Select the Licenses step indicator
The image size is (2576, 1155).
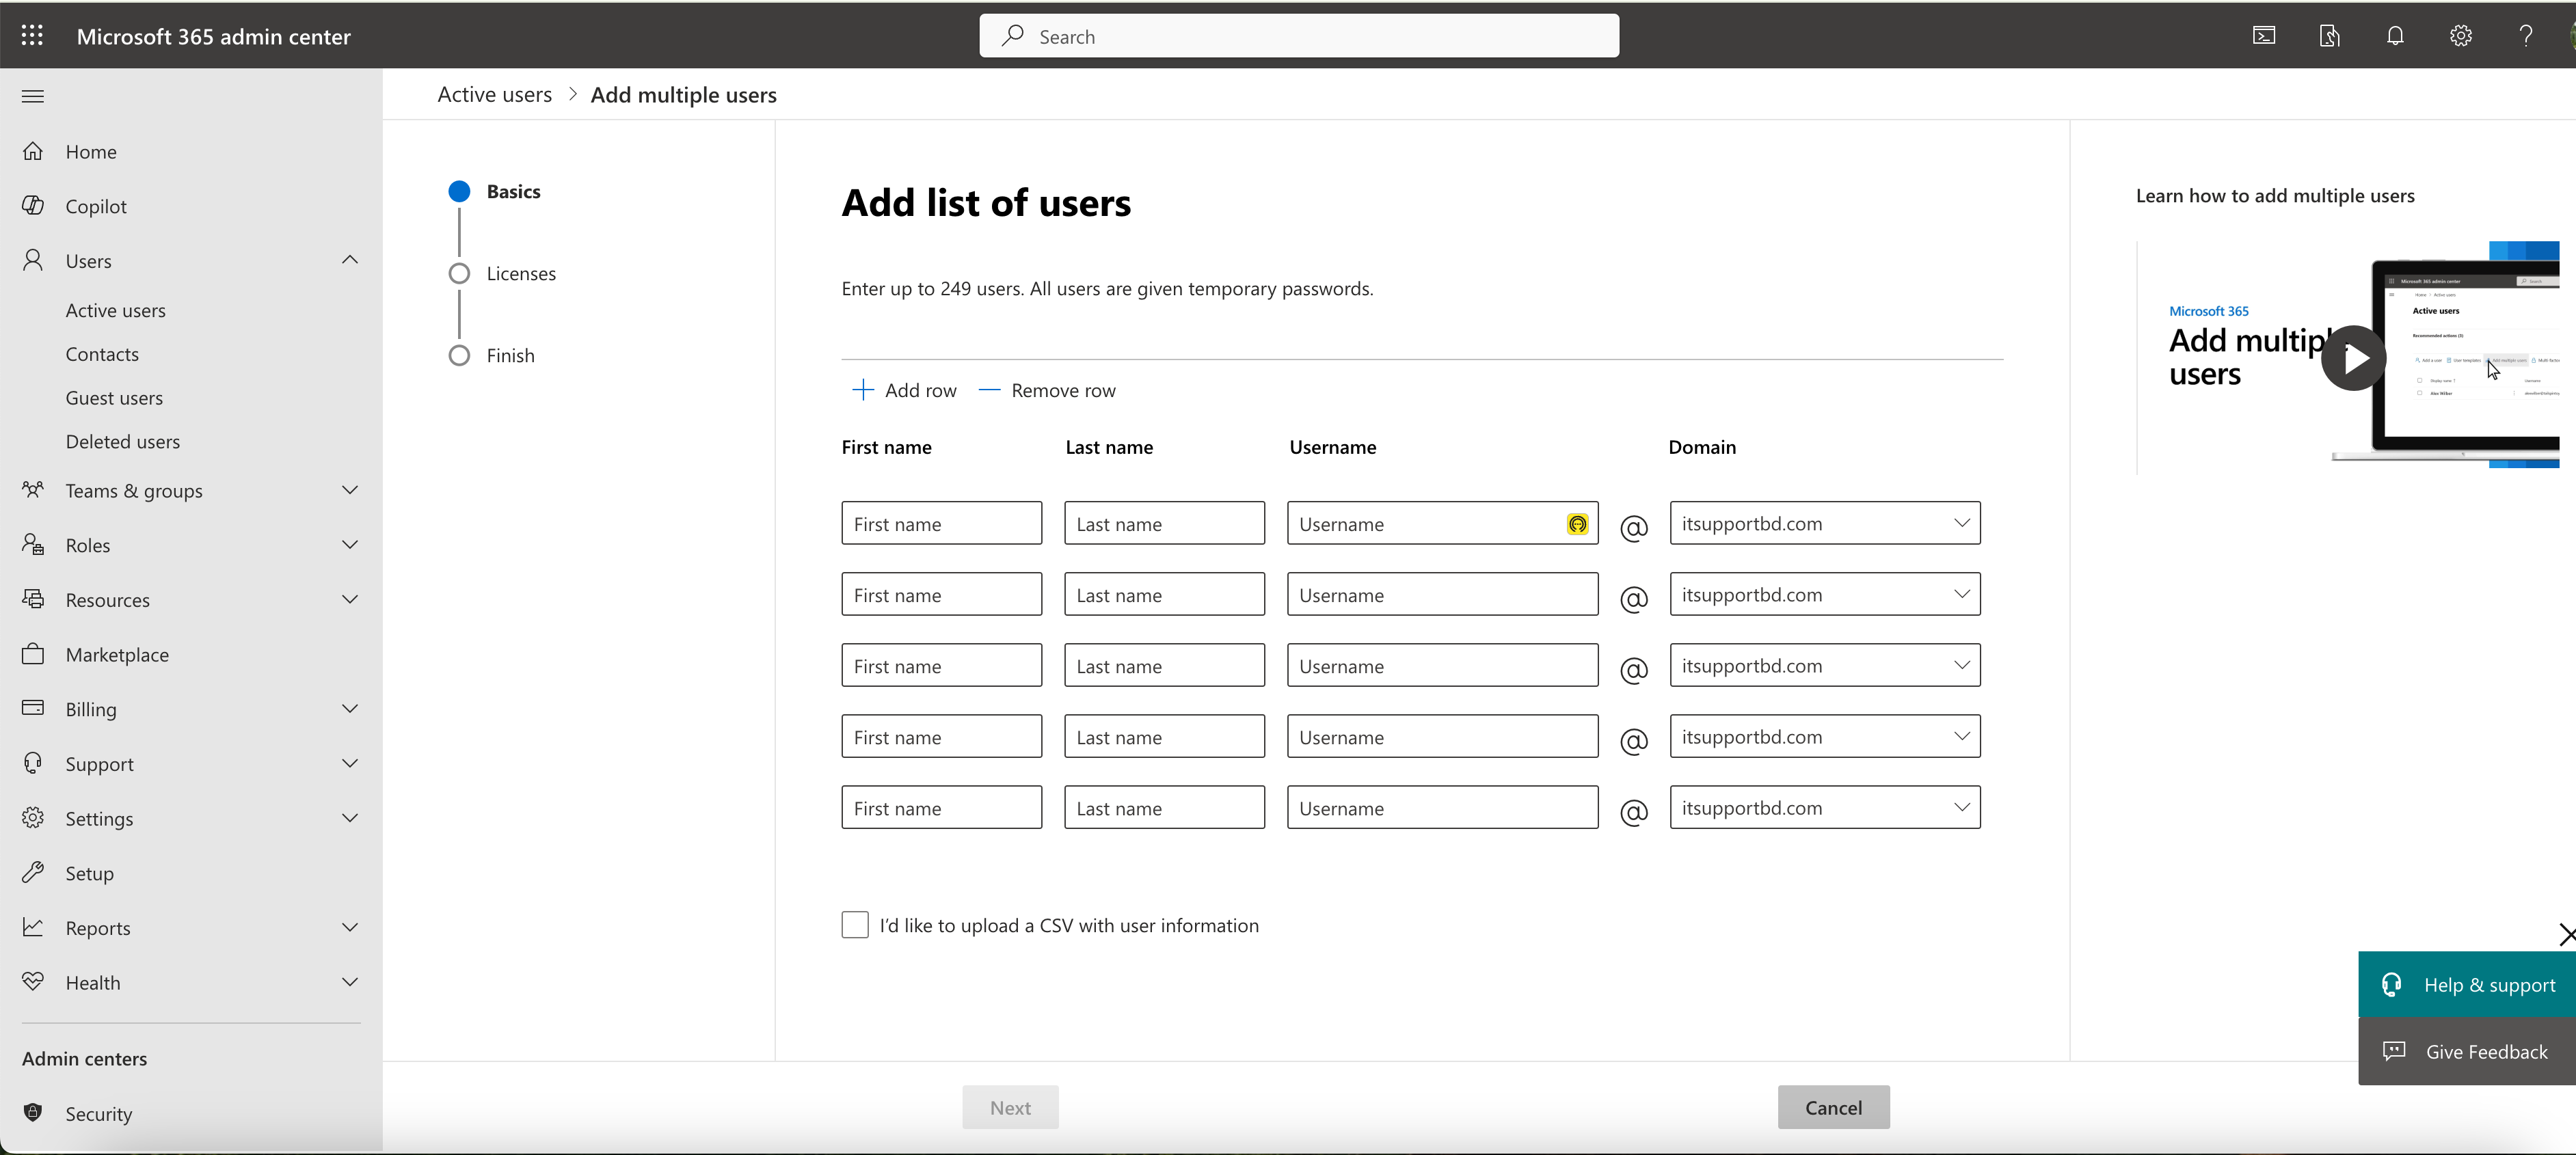point(459,273)
